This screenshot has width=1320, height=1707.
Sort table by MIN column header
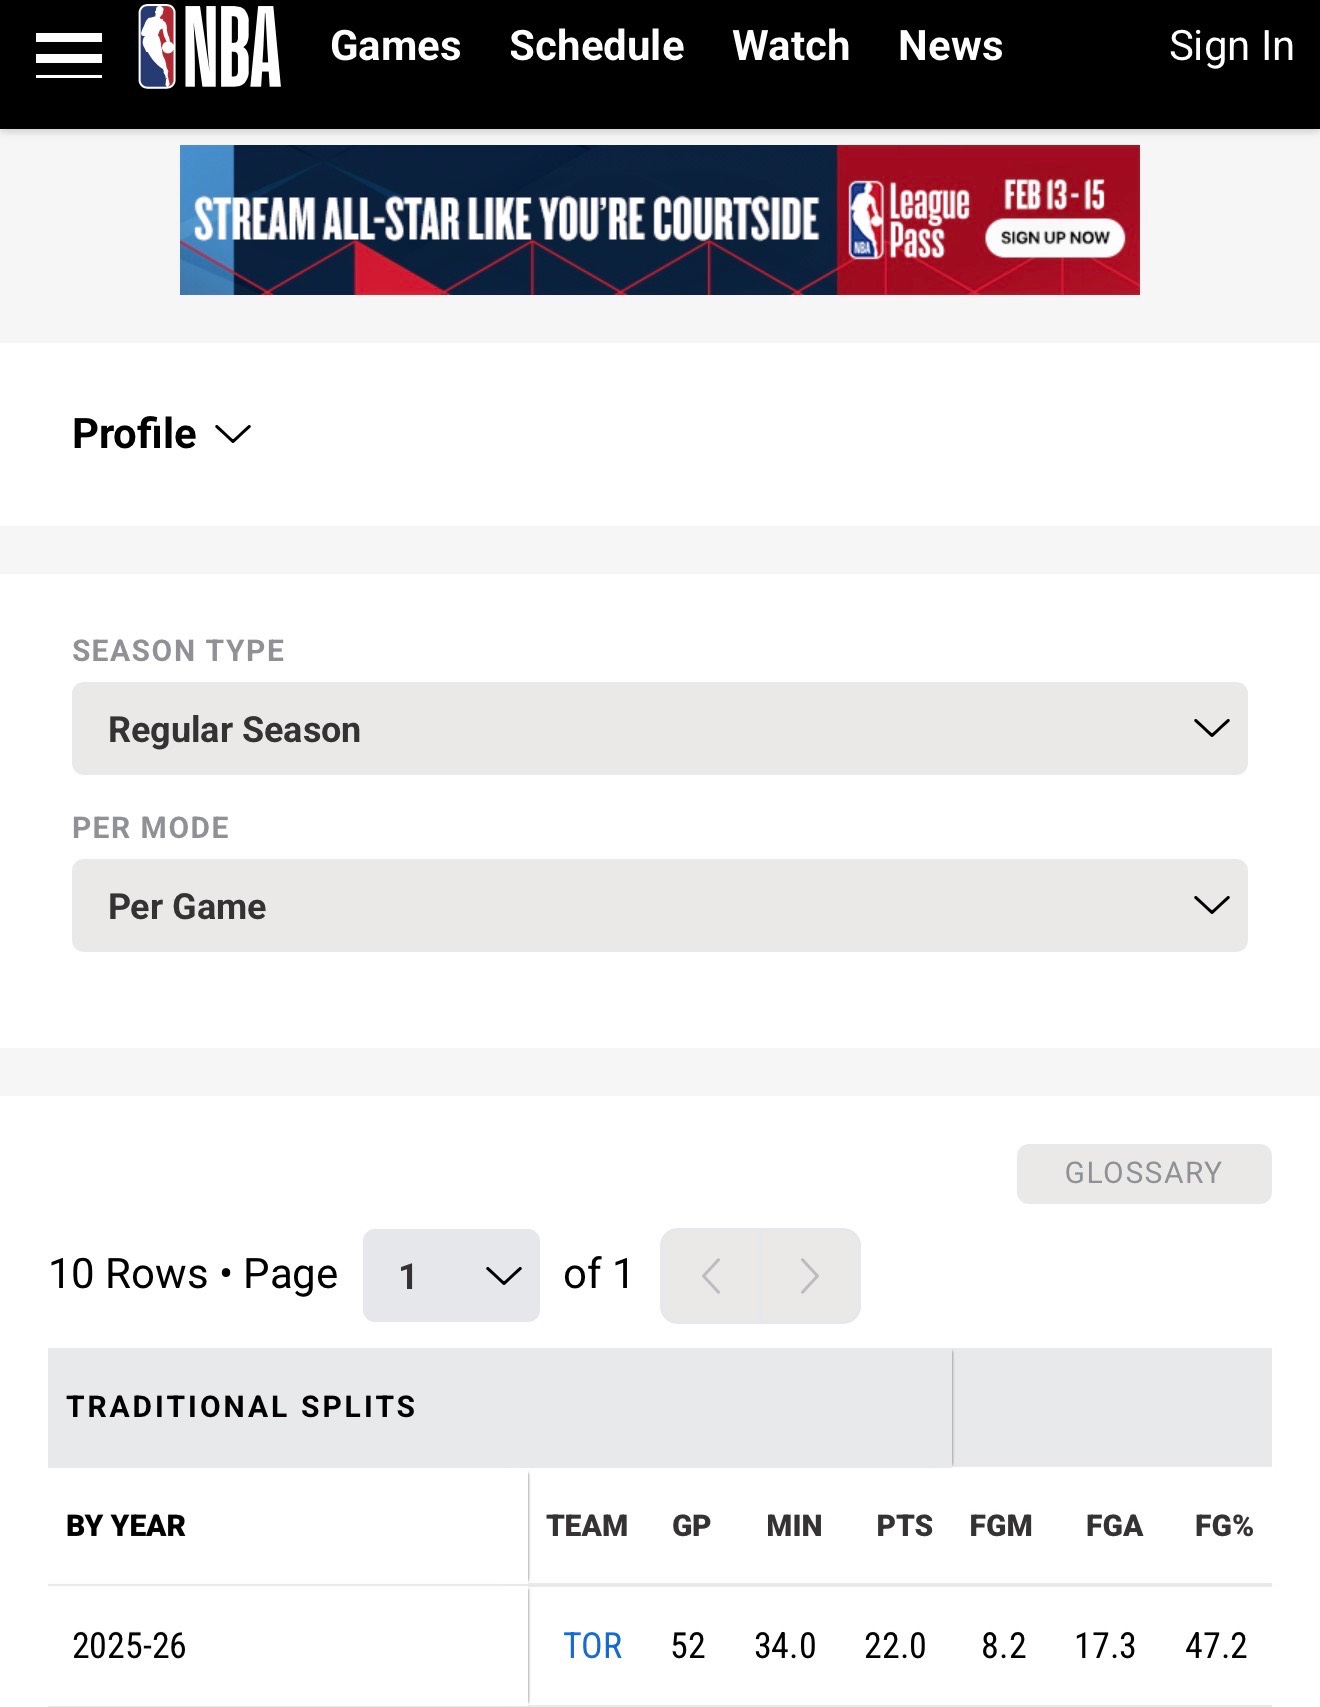[794, 1526]
